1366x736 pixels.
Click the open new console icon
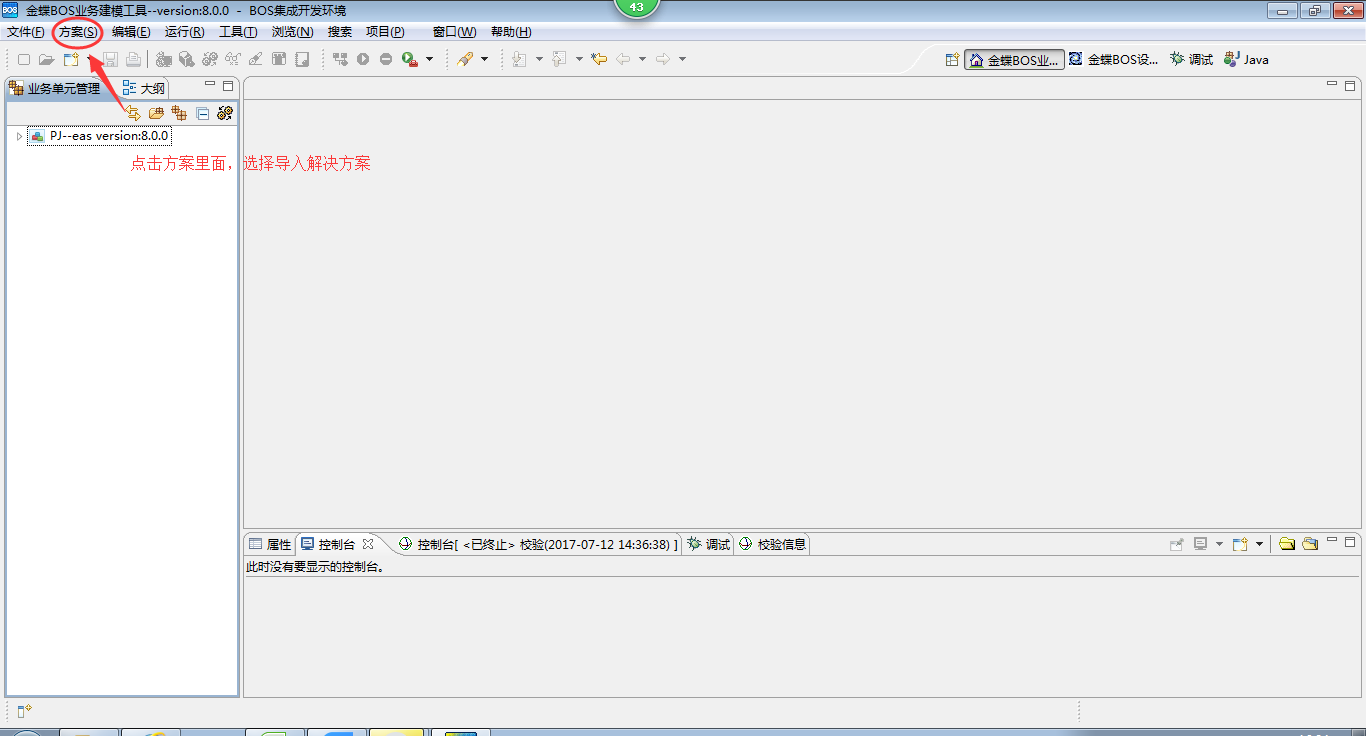tap(1240, 544)
